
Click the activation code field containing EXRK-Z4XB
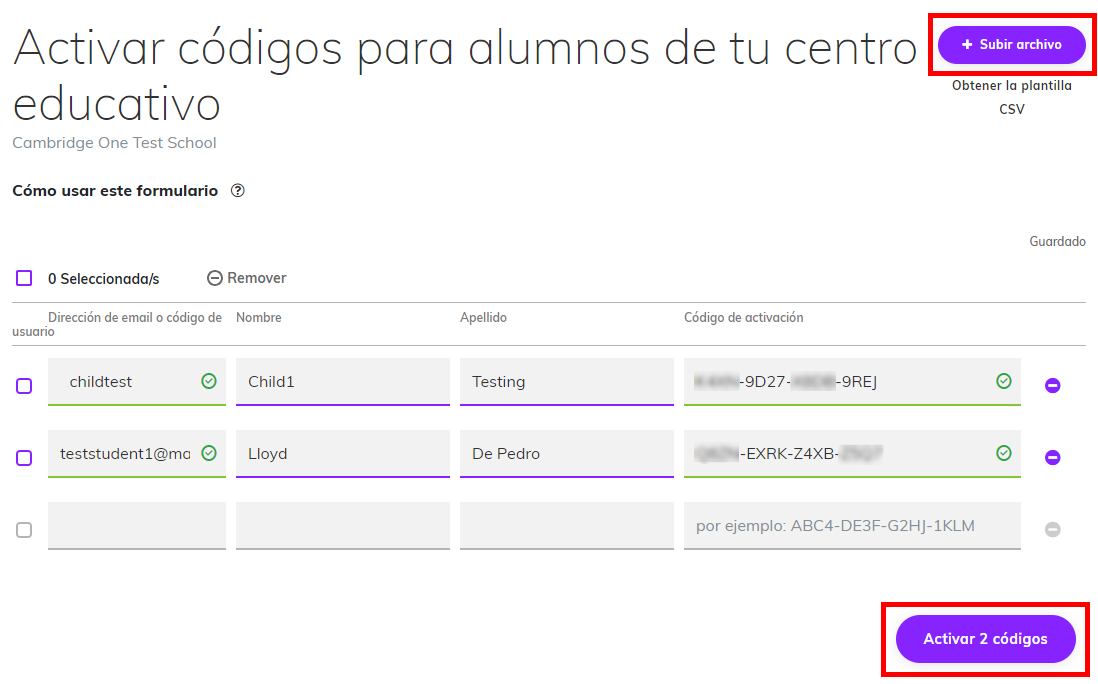[852, 454]
